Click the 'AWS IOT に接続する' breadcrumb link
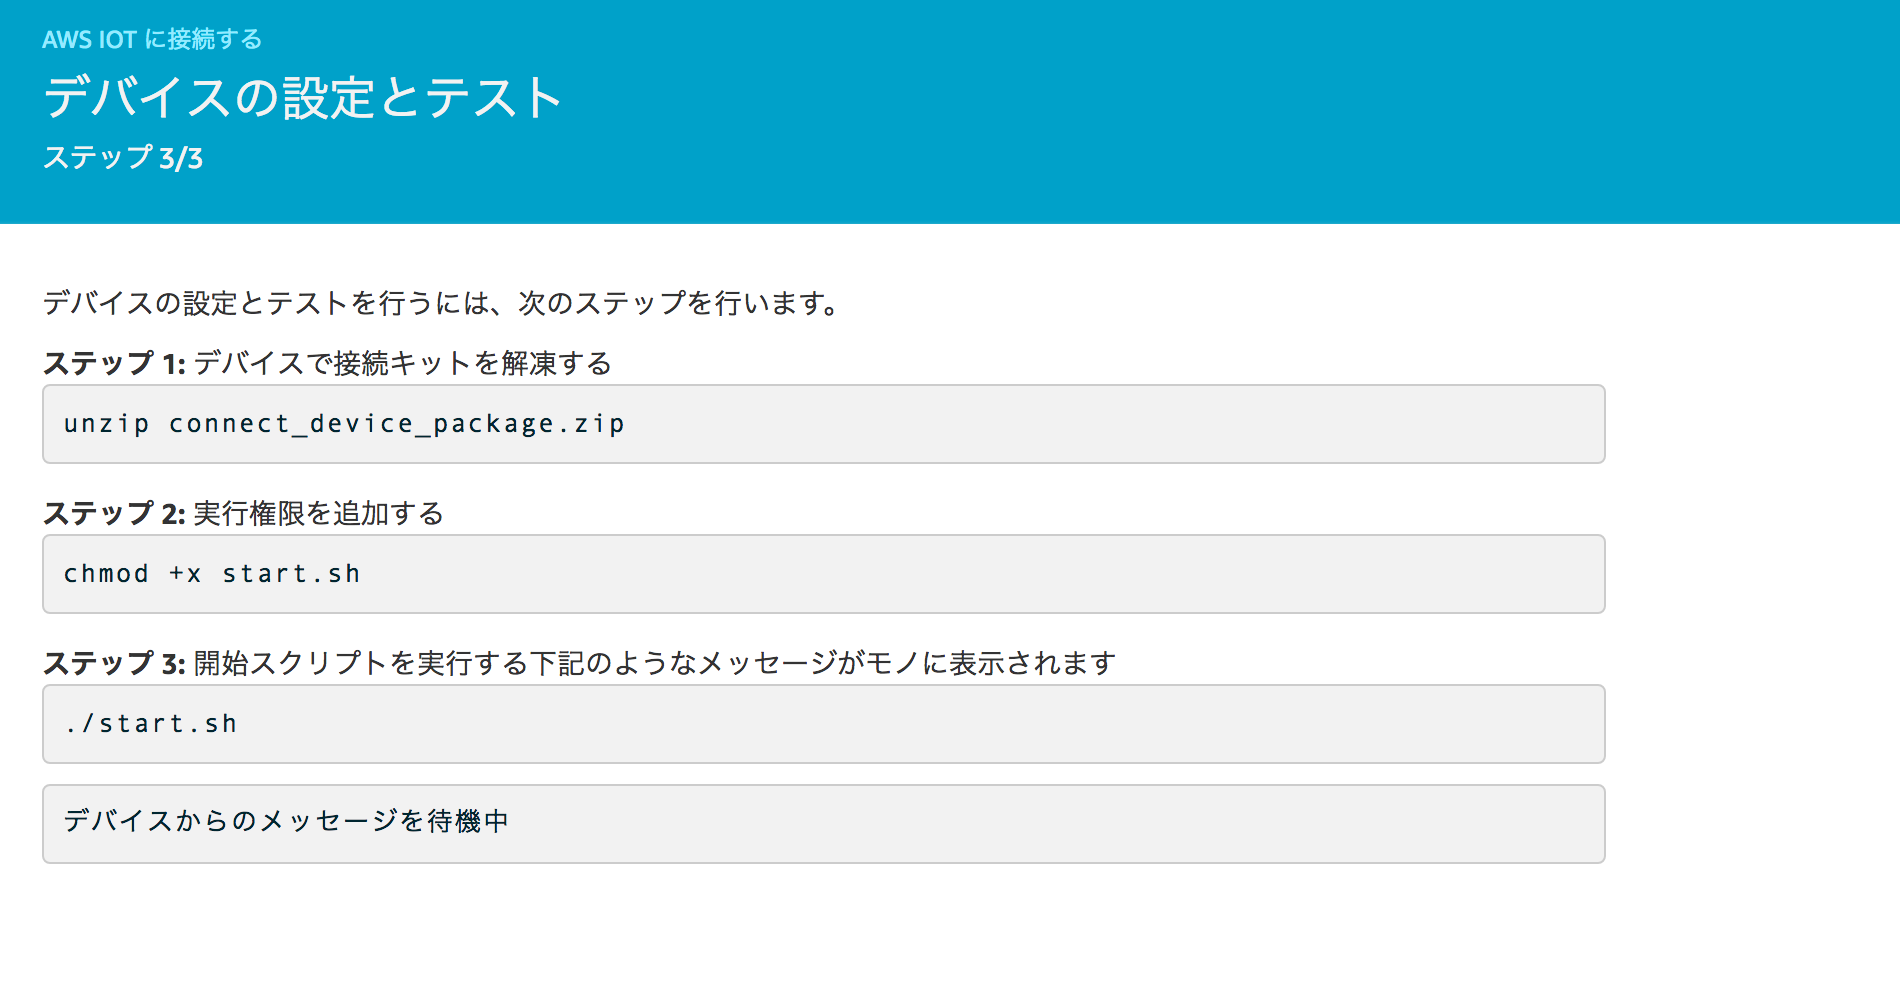 coord(152,39)
